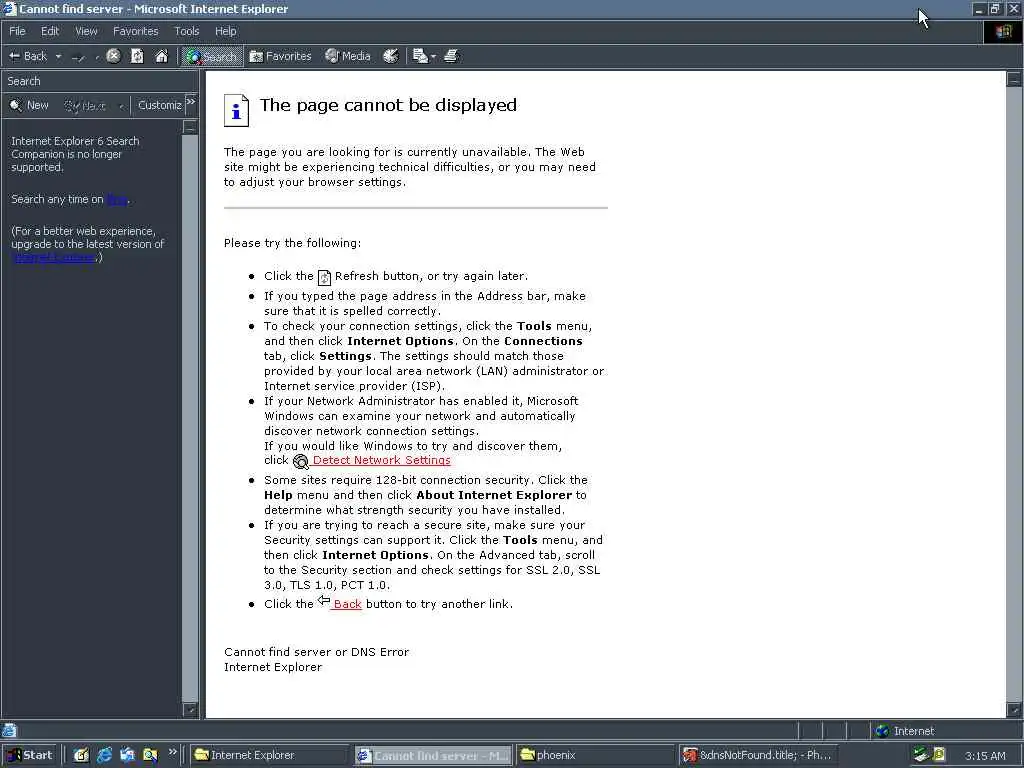Click the main page scrollbar up arrow
This screenshot has height=768, width=1024.
click(1014, 80)
